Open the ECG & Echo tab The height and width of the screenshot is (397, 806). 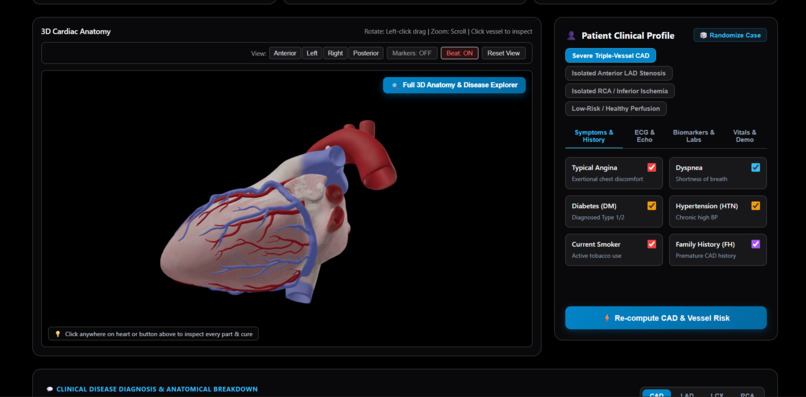[645, 136]
